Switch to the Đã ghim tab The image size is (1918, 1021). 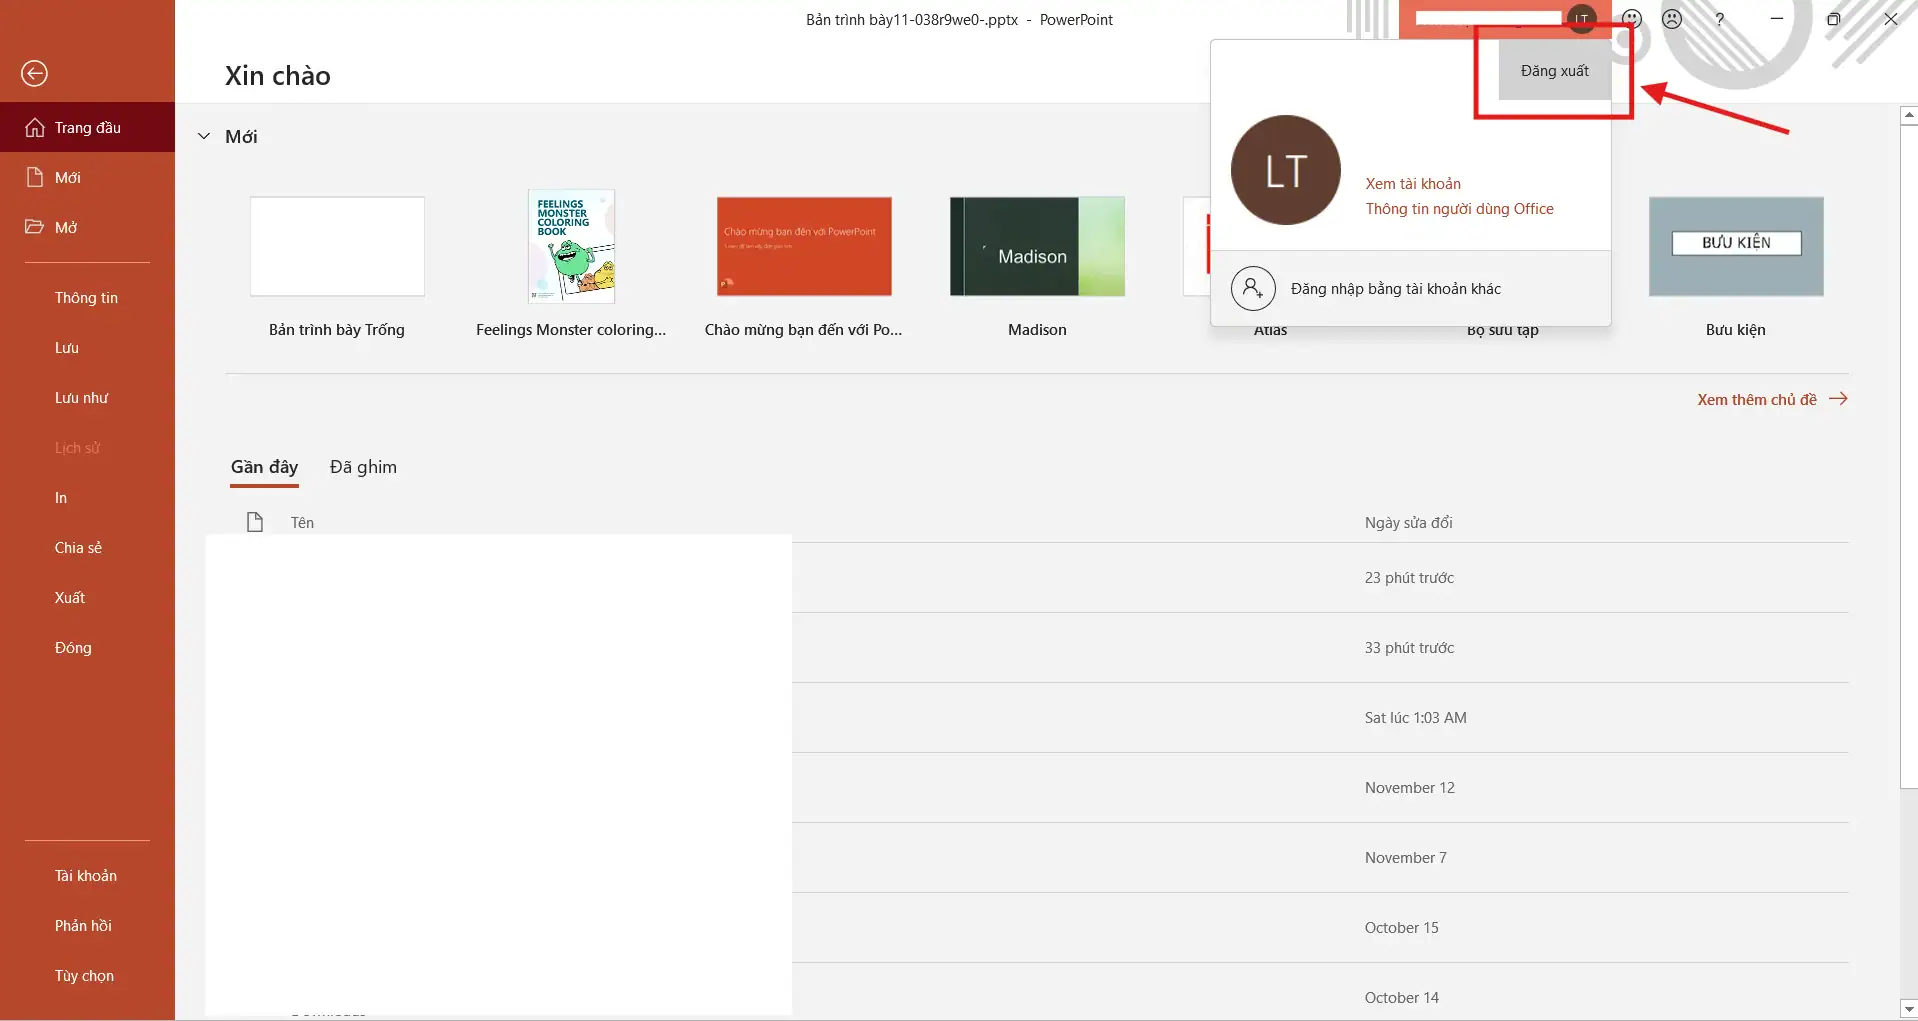tap(363, 467)
